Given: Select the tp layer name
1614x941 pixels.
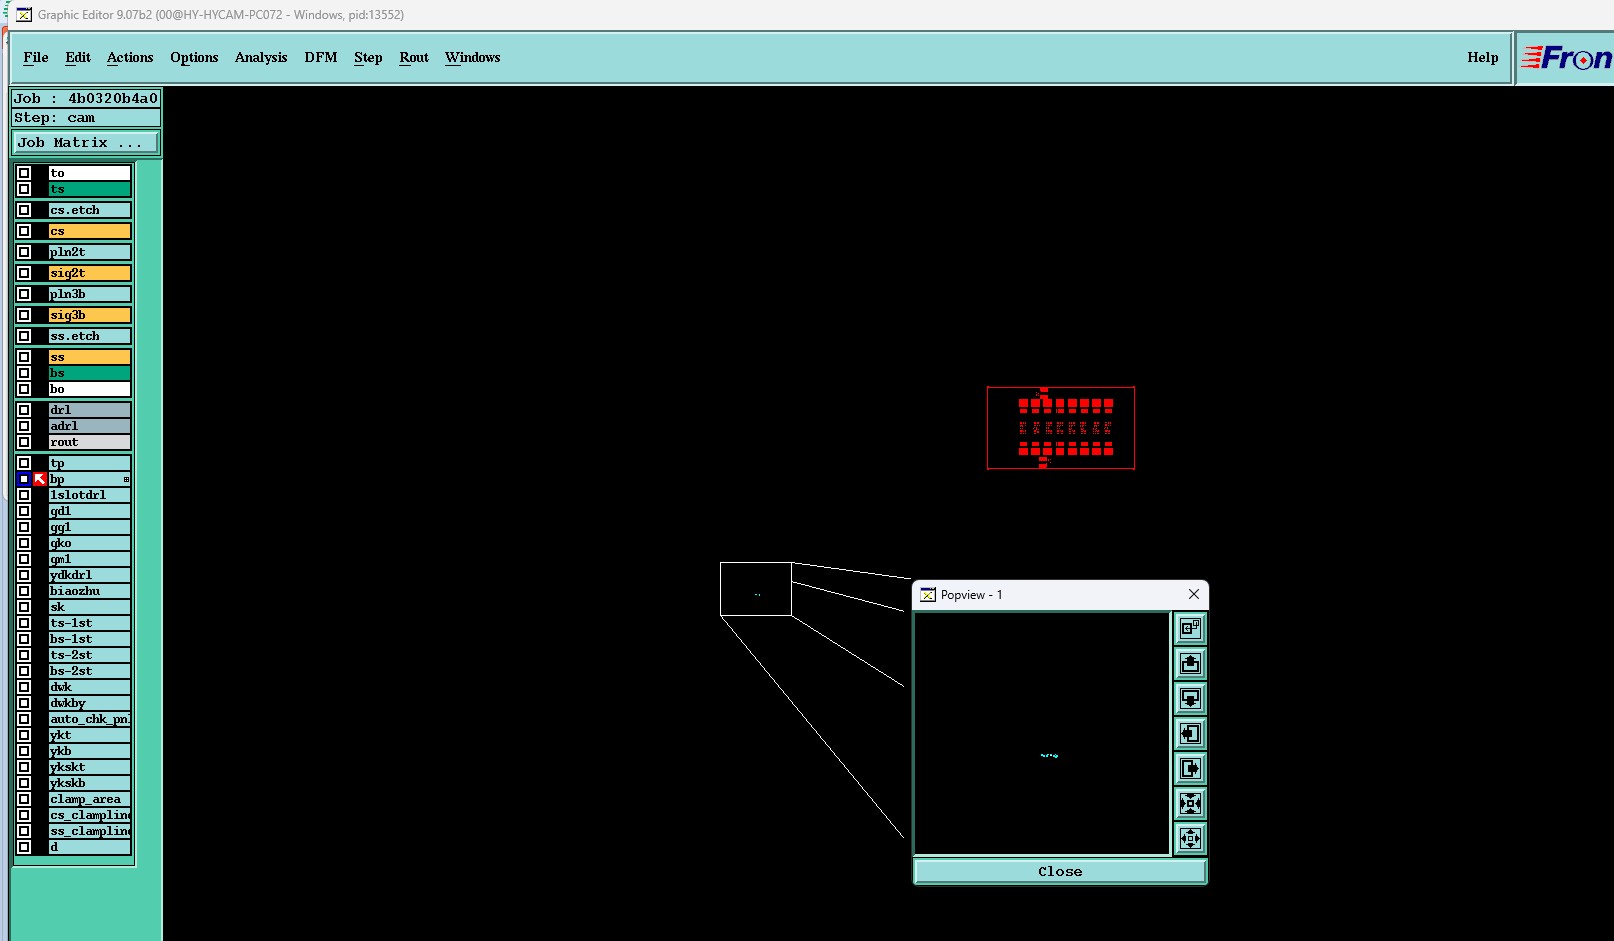Looking at the screenshot, I should pos(90,463).
